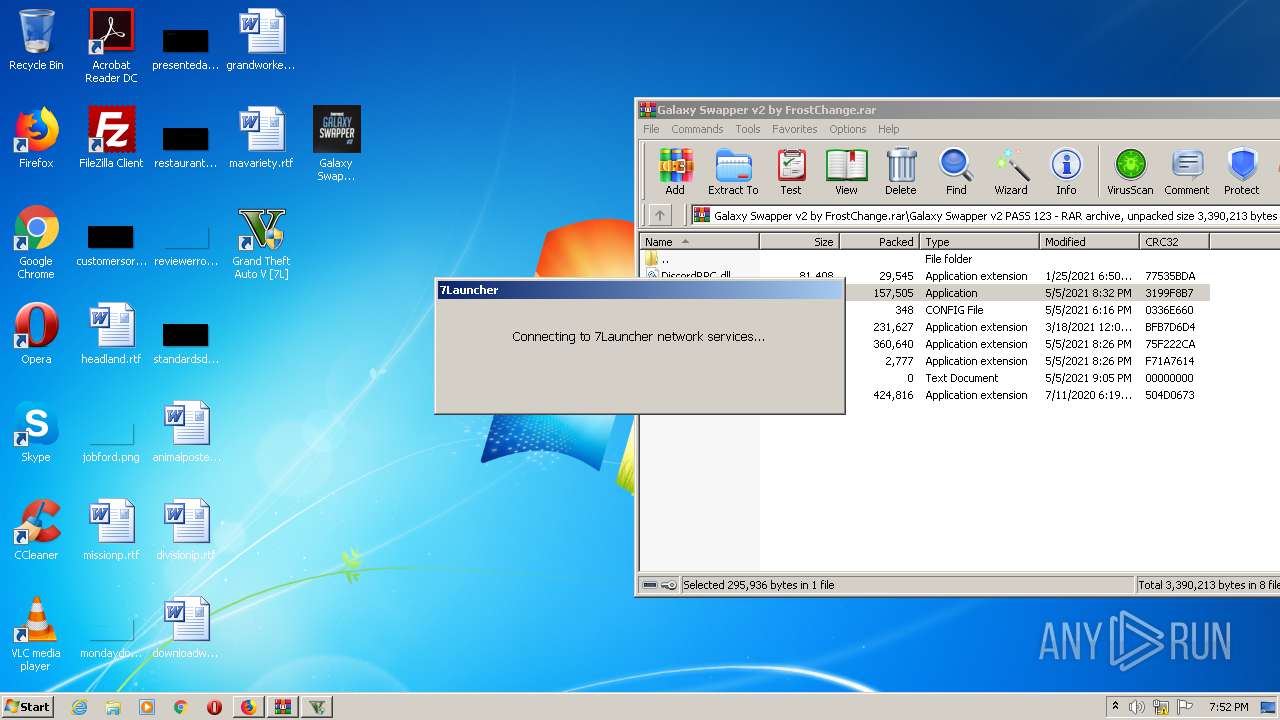Select the jobford.png desktop file
This screenshot has width=1280, height=720.
tap(111, 440)
